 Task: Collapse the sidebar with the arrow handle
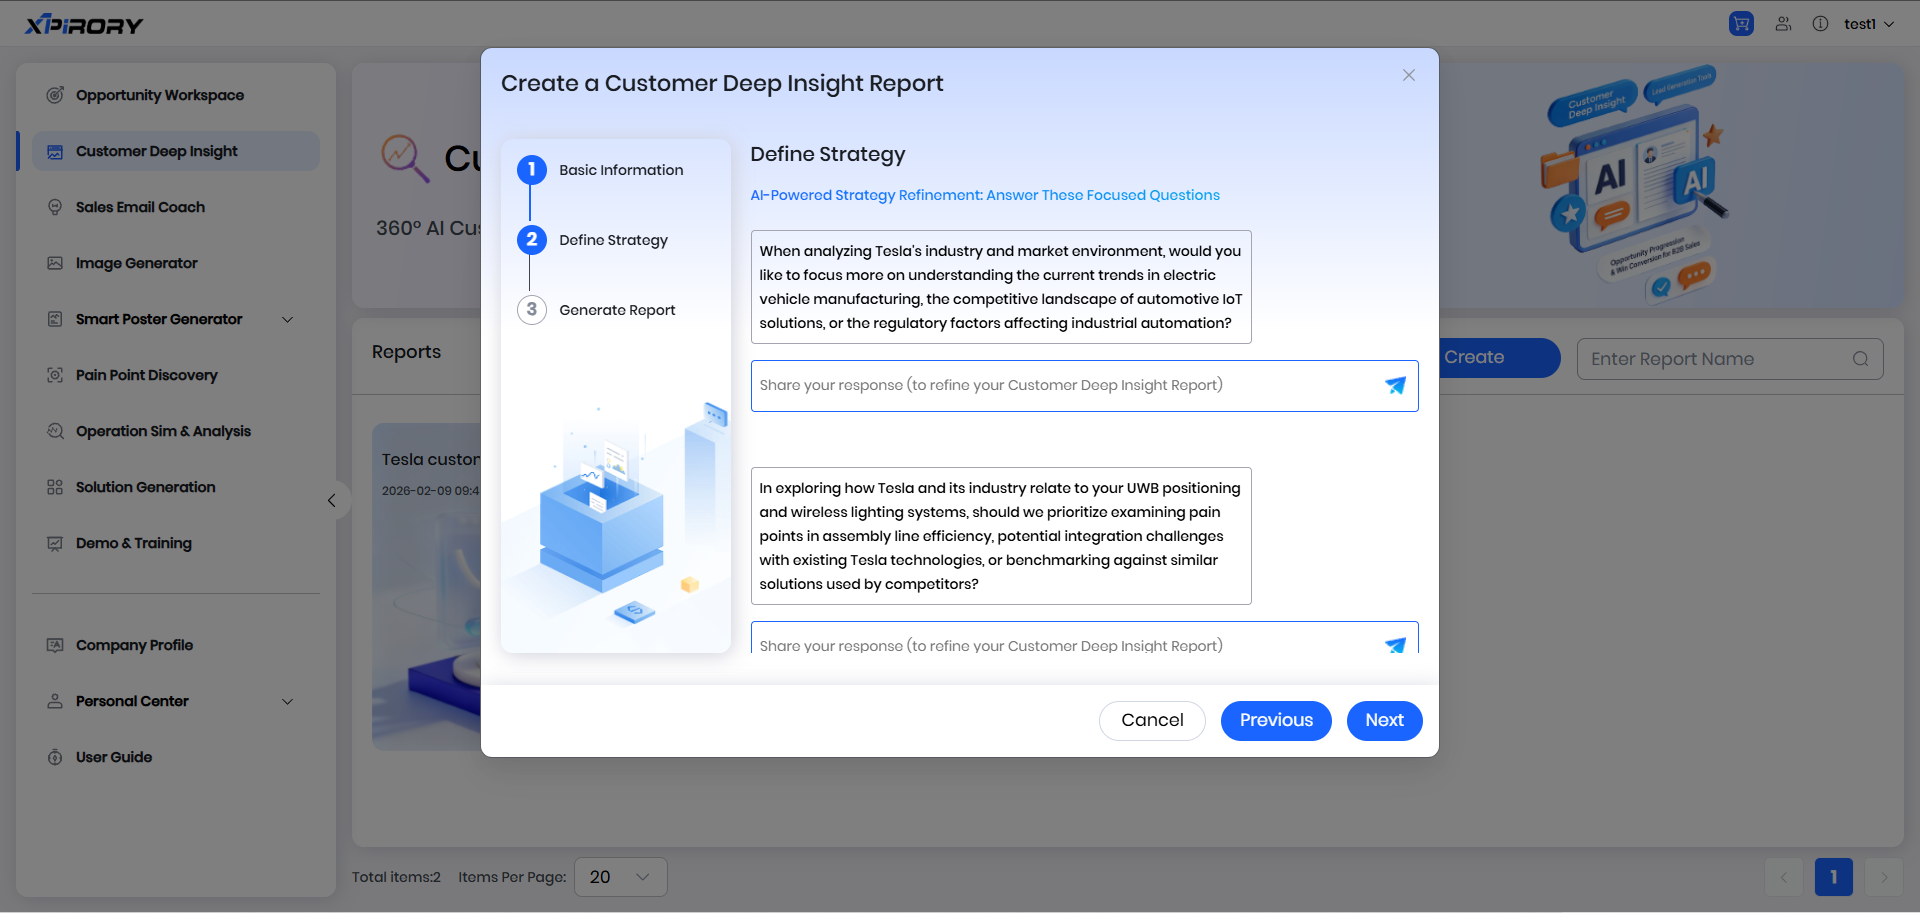click(332, 501)
